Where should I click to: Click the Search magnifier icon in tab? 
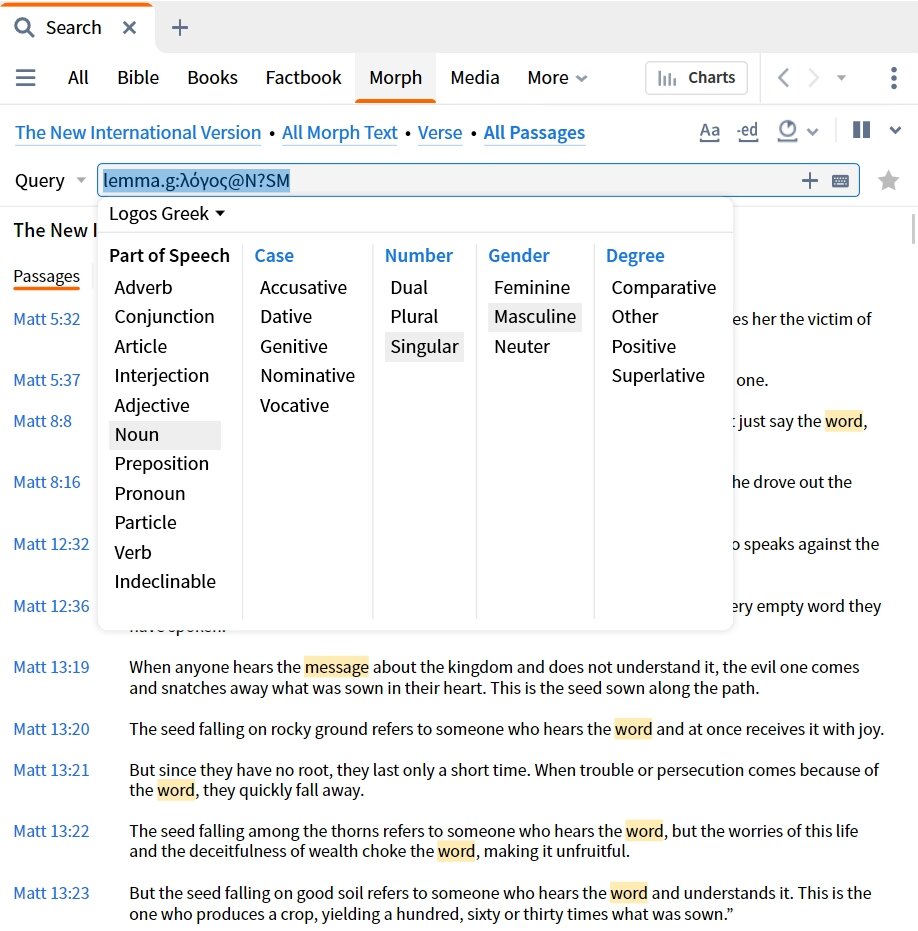point(24,27)
